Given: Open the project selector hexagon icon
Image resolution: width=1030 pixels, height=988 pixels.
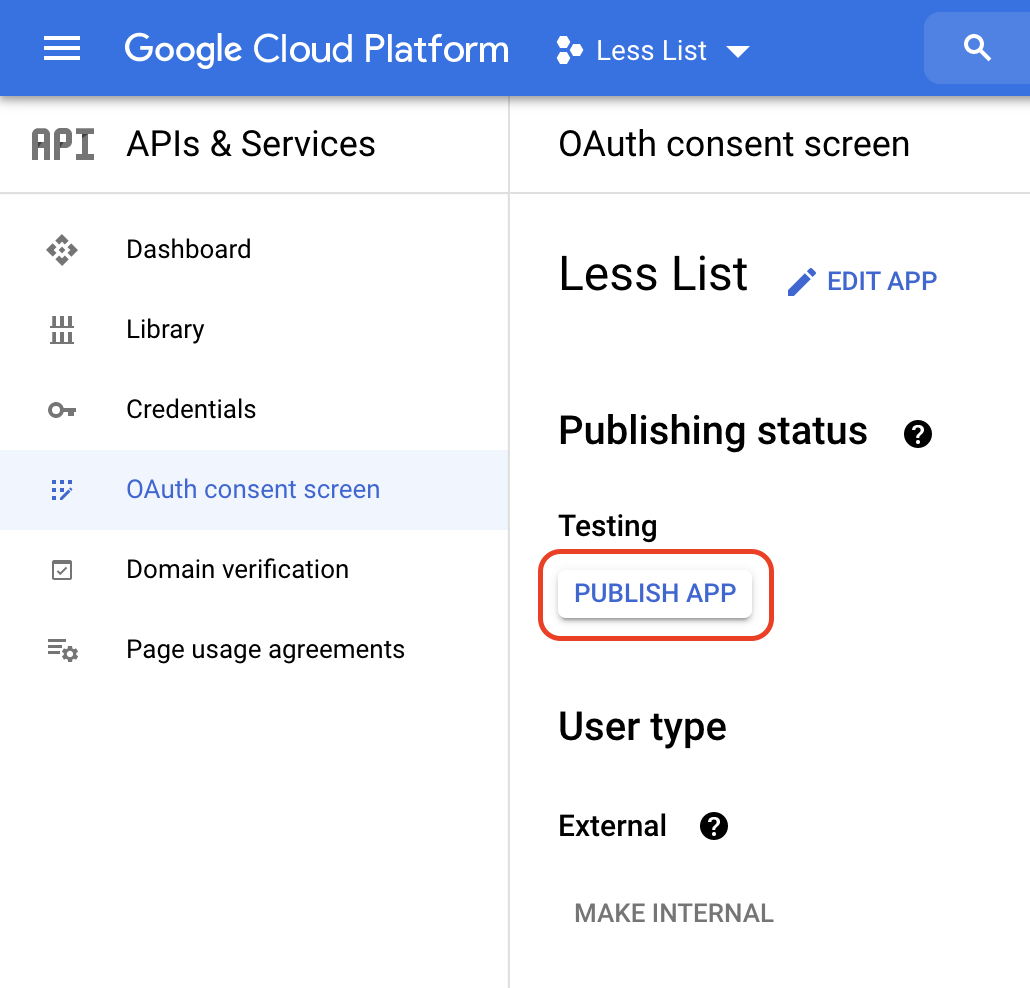Looking at the screenshot, I should [569, 50].
